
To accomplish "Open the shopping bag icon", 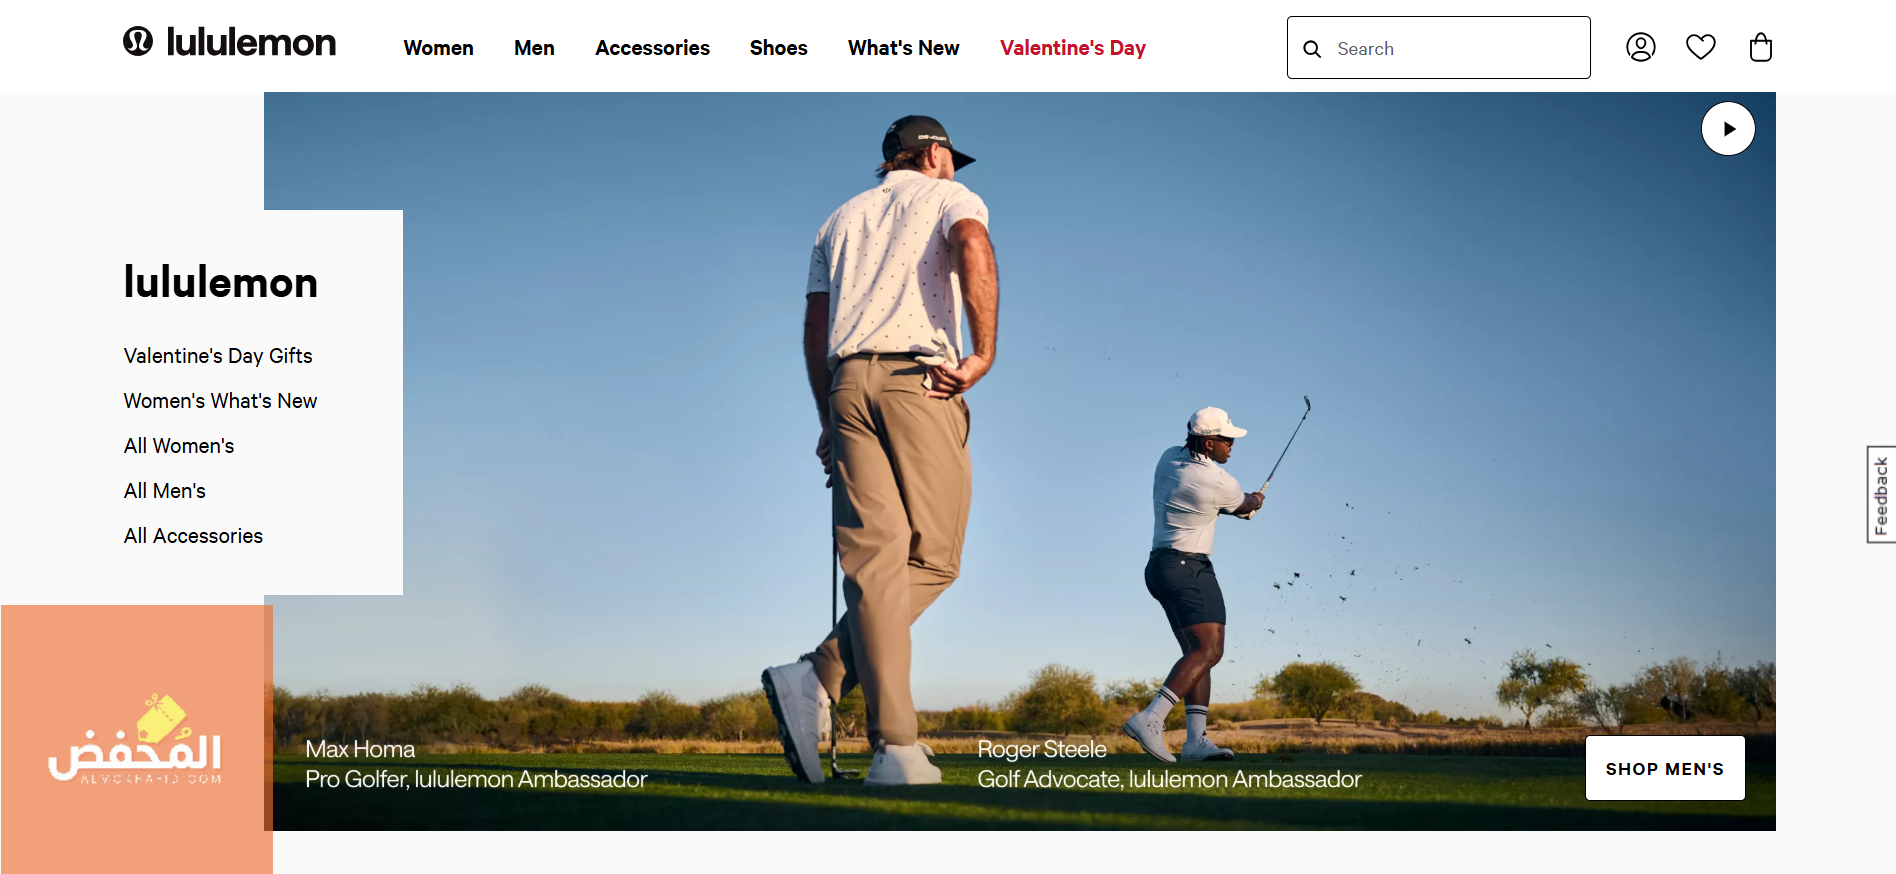I will click(1761, 47).
